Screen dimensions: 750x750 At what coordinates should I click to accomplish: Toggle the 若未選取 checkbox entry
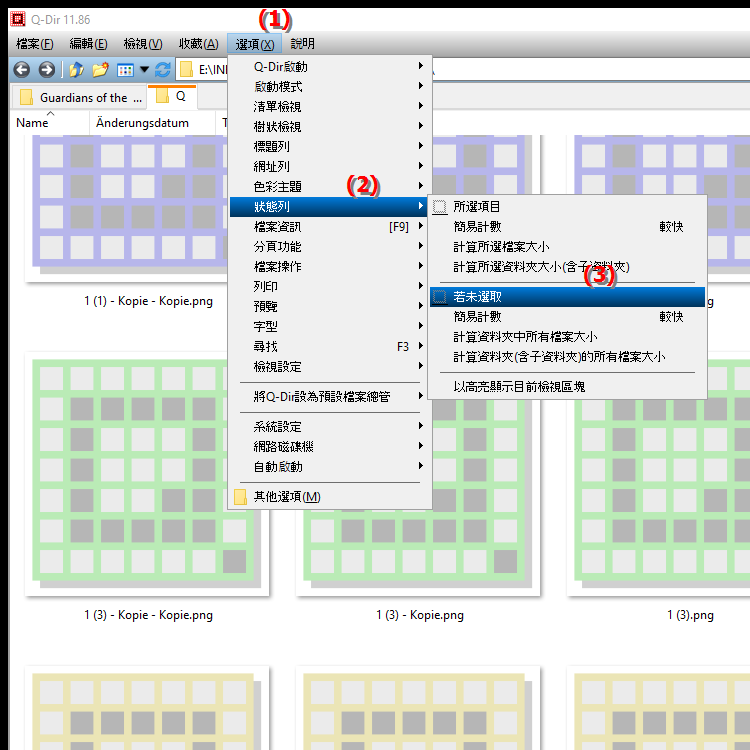pos(567,297)
